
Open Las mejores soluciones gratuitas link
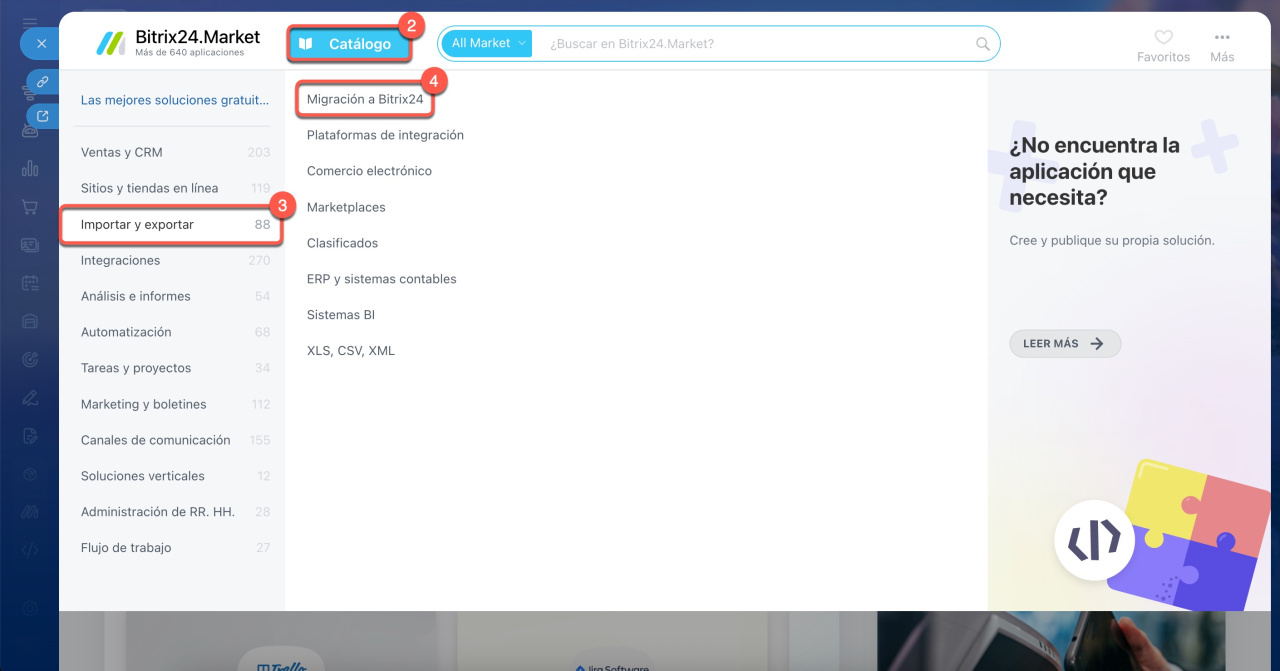click(x=175, y=100)
